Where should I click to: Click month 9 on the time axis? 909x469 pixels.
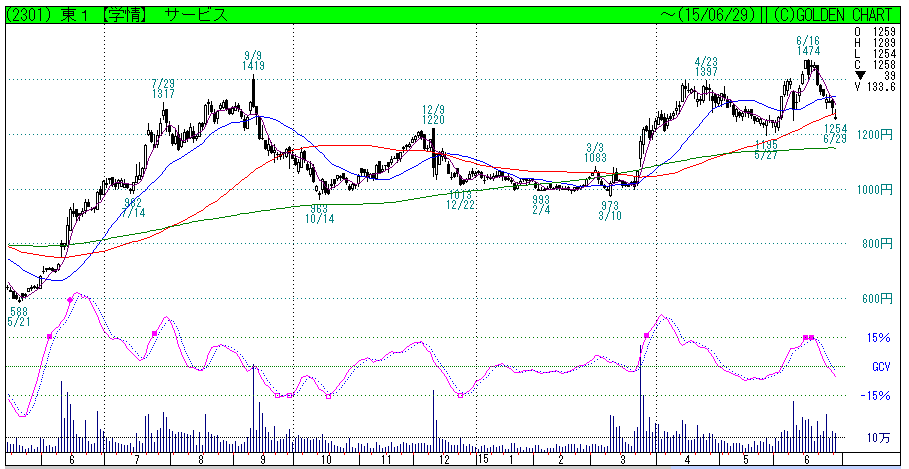[x=264, y=459]
